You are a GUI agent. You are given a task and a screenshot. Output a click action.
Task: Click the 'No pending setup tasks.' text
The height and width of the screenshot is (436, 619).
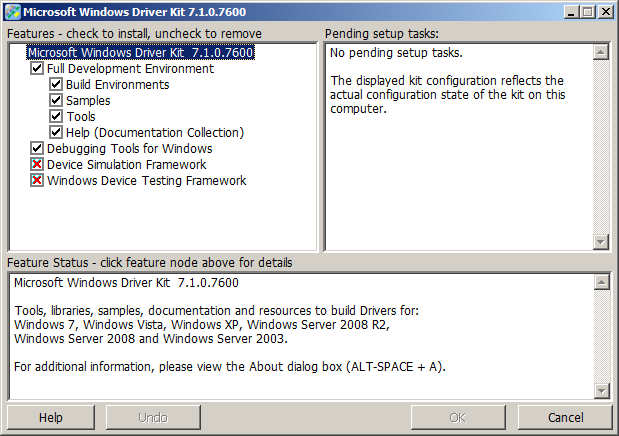click(396, 53)
